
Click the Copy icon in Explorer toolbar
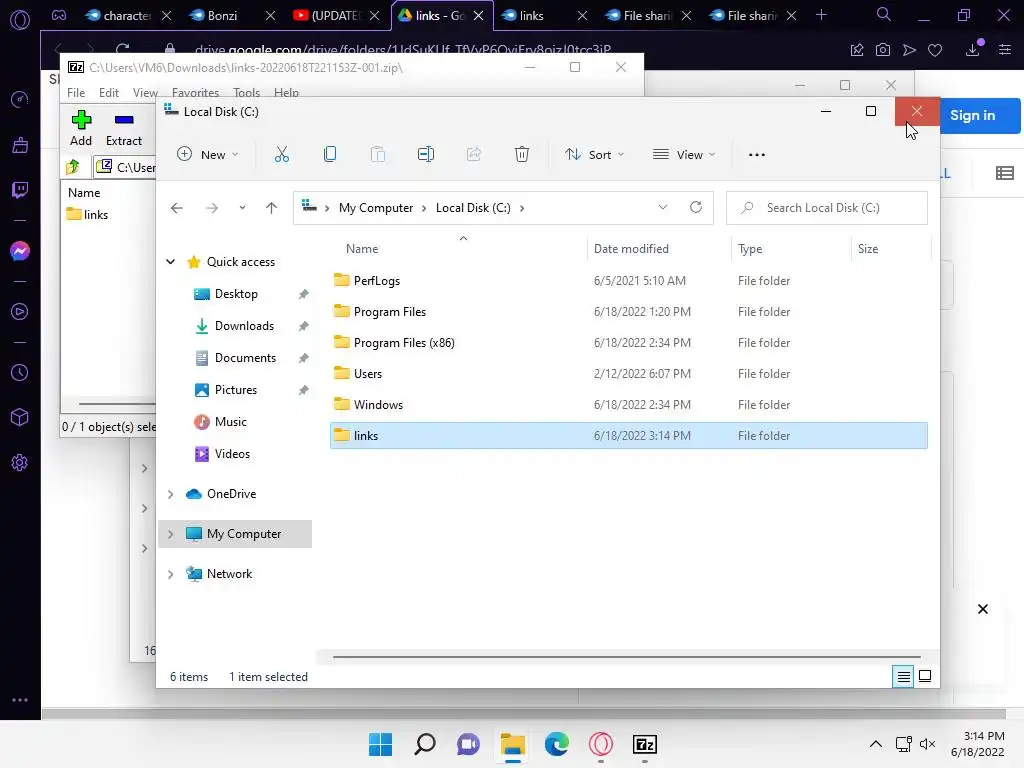[x=330, y=155]
